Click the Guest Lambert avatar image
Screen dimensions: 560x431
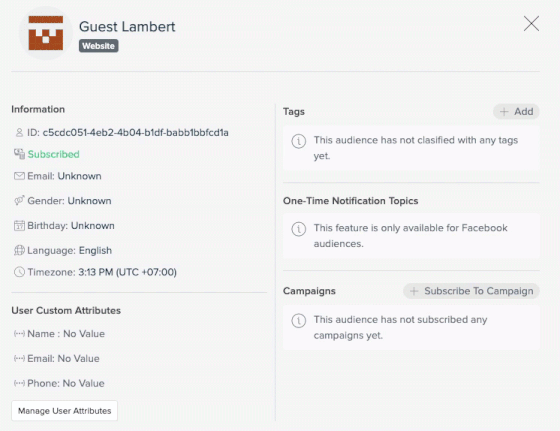click(x=46, y=33)
